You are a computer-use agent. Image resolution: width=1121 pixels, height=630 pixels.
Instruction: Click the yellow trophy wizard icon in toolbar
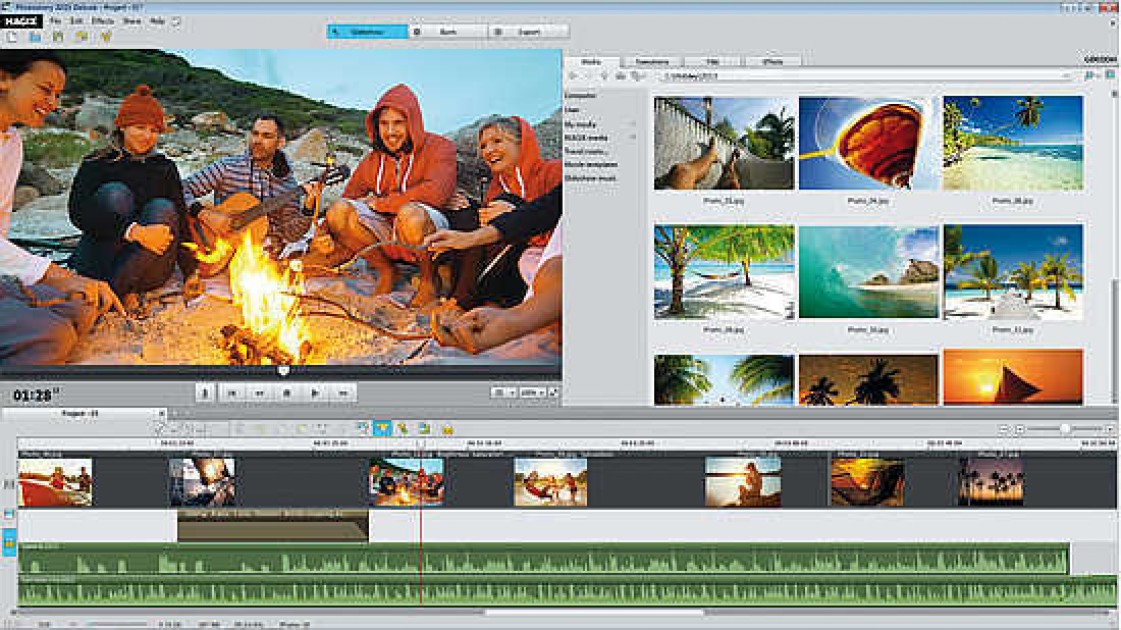pyautogui.click(x=106, y=36)
